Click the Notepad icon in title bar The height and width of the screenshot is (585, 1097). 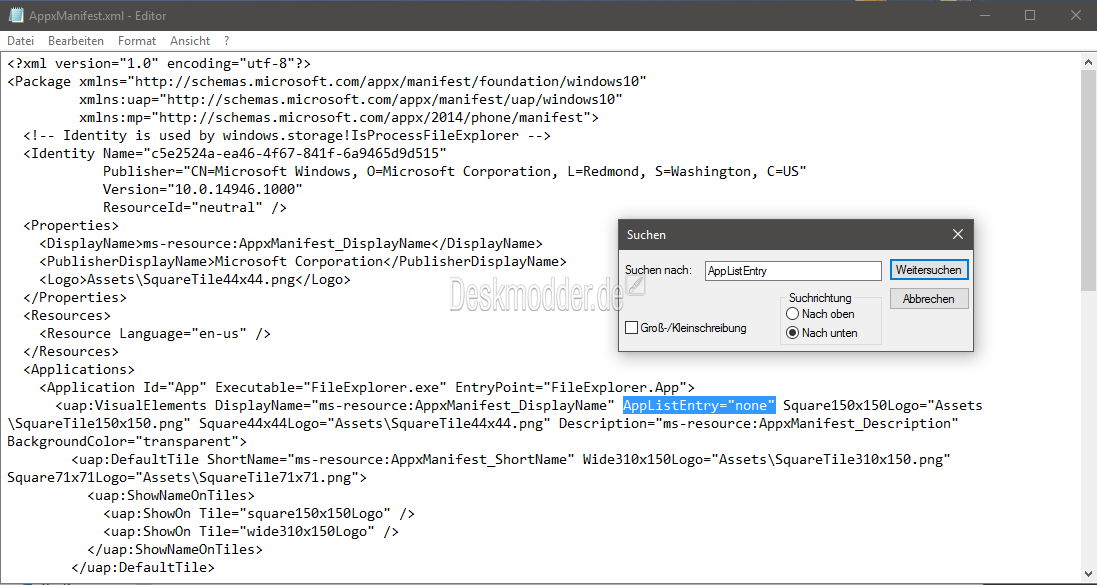pos(15,15)
